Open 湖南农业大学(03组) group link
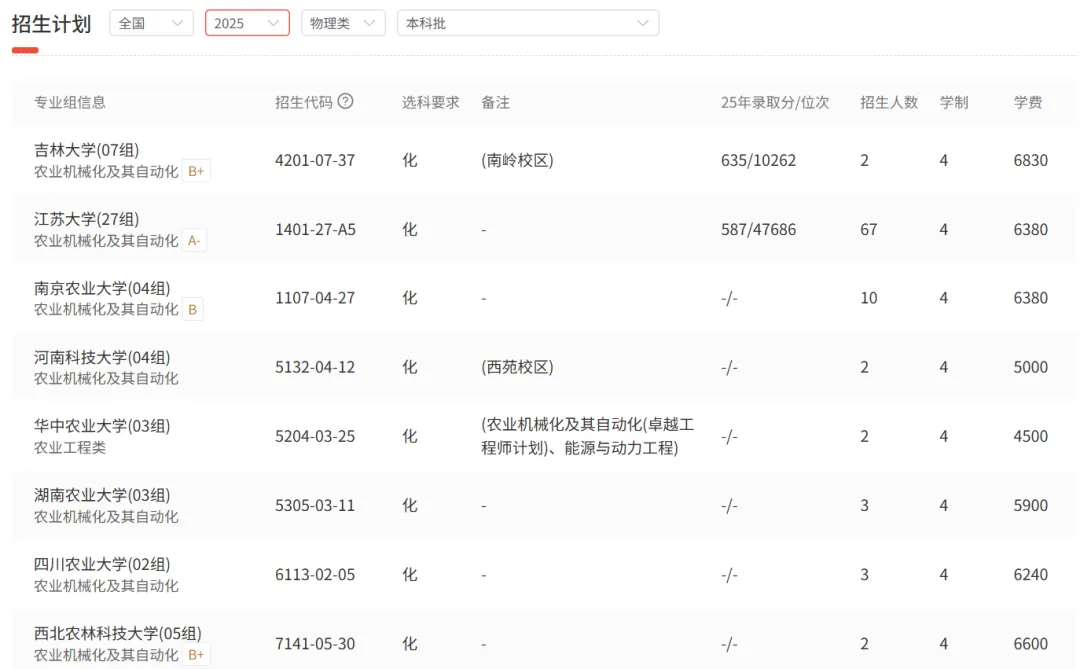 pyautogui.click(x=102, y=495)
